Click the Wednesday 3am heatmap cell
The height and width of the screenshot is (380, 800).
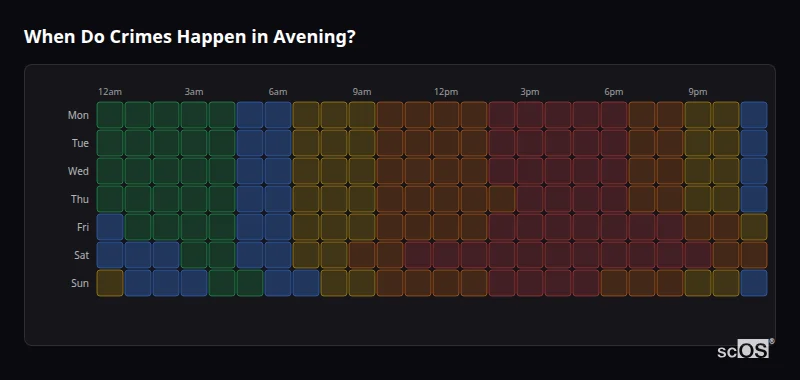click(x=194, y=171)
